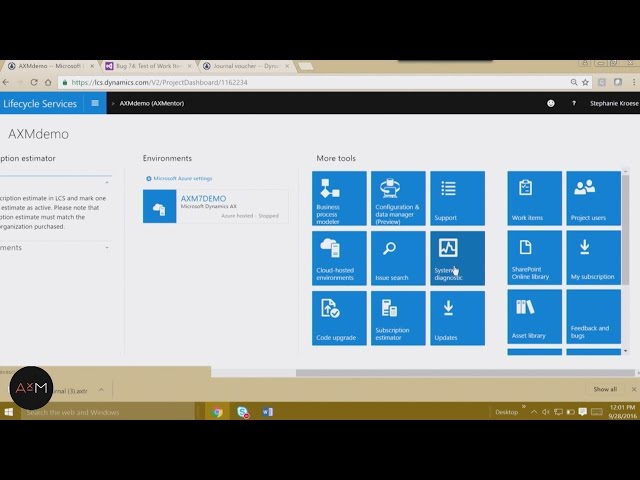The image size is (640, 480).
Task: Click Search the web and Windows box
Action: [x=107, y=412]
